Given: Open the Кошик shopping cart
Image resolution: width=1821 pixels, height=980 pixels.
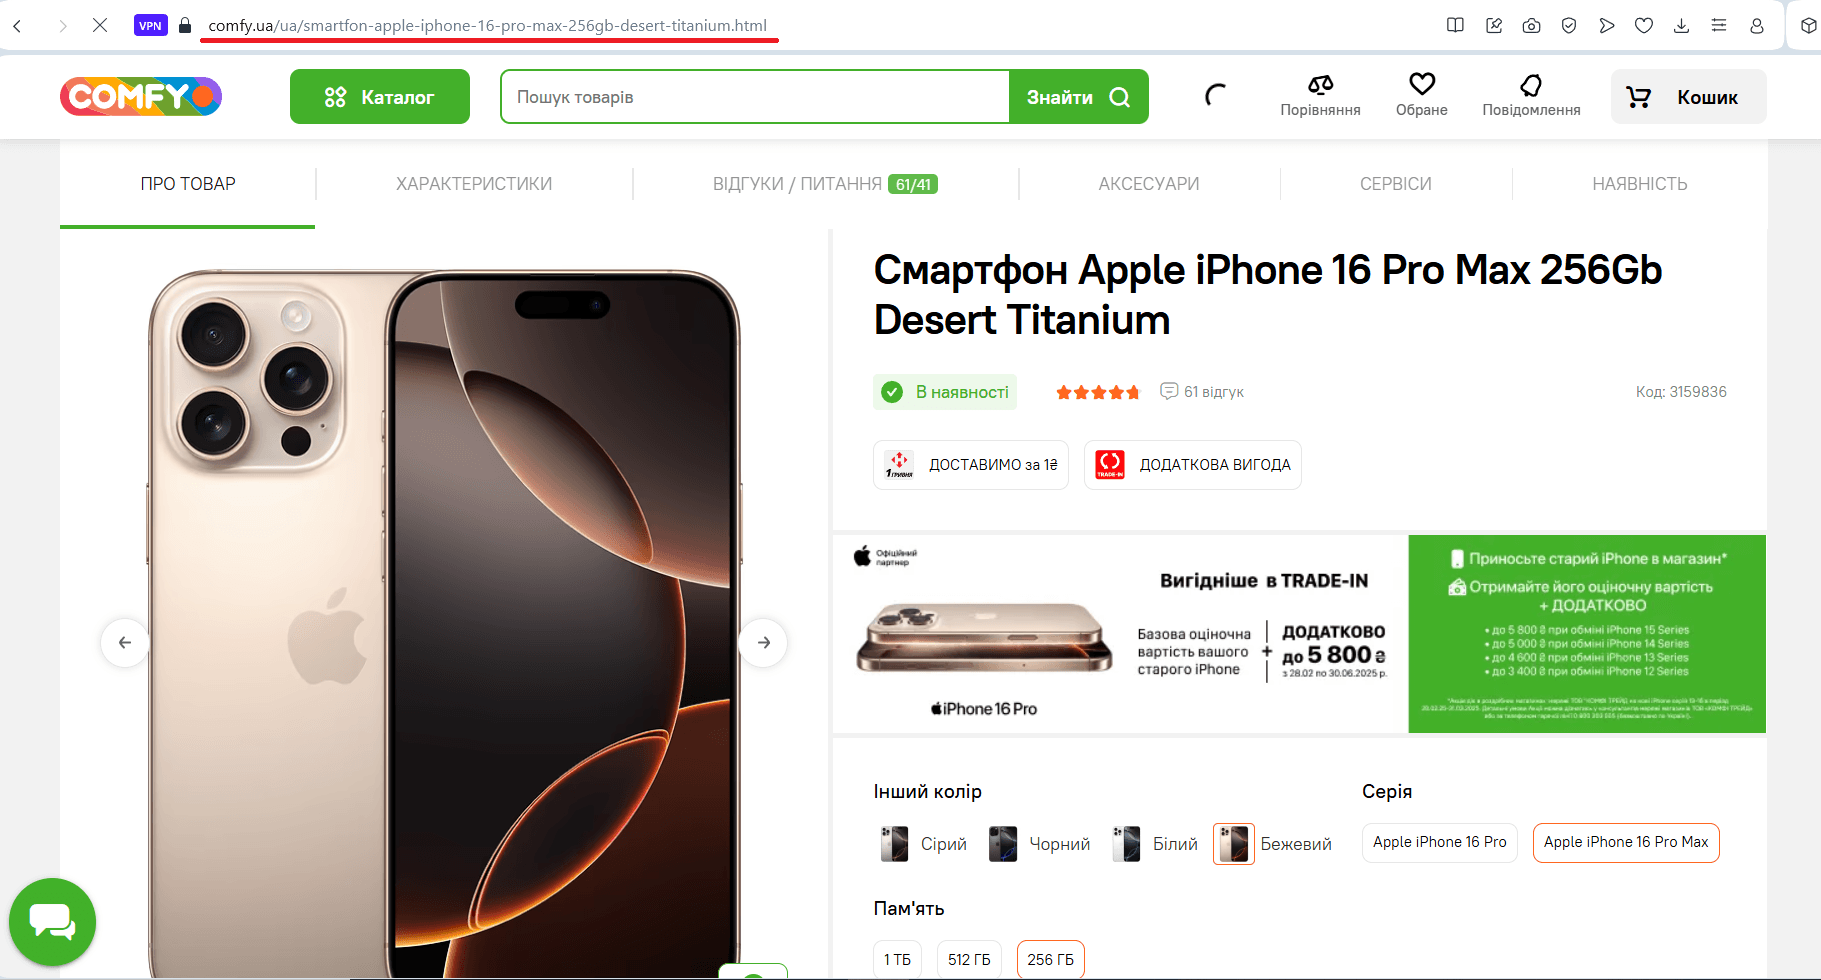Looking at the screenshot, I should (x=1688, y=97).
